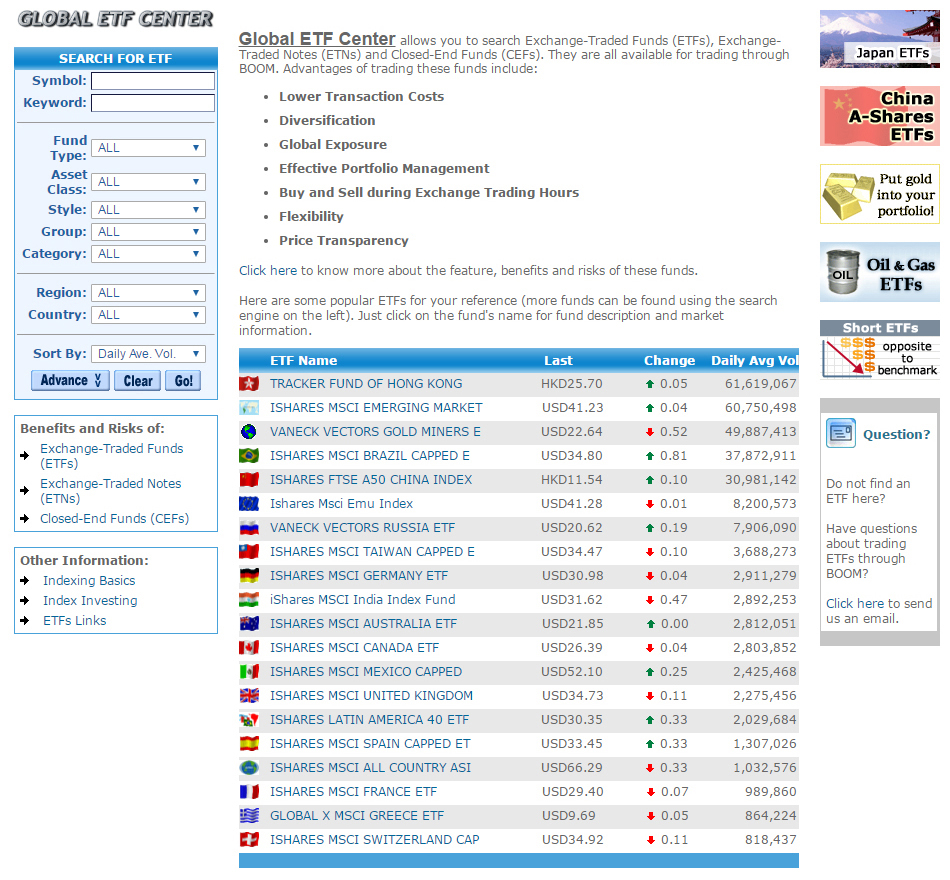Open the Fund Type dropdown
The image size is (950, 880).
click(x=148, y=148)
